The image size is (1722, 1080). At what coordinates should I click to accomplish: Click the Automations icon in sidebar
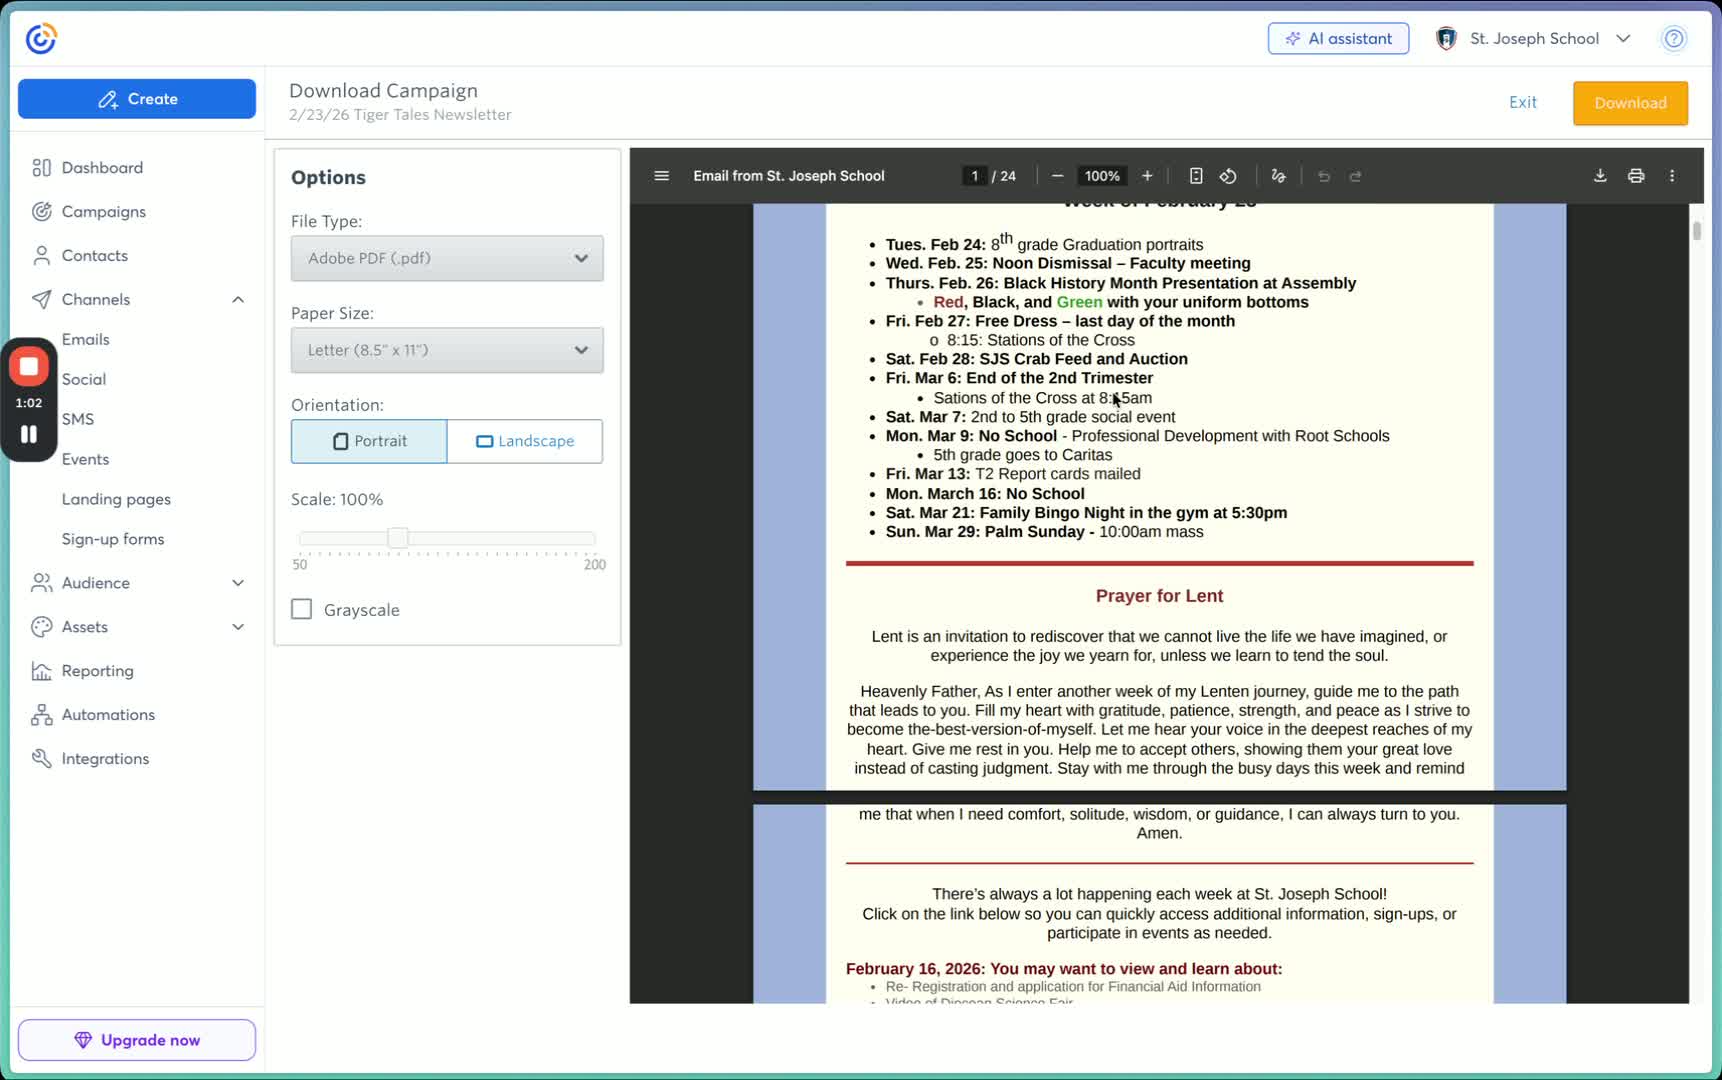click(x=41, y=715)
